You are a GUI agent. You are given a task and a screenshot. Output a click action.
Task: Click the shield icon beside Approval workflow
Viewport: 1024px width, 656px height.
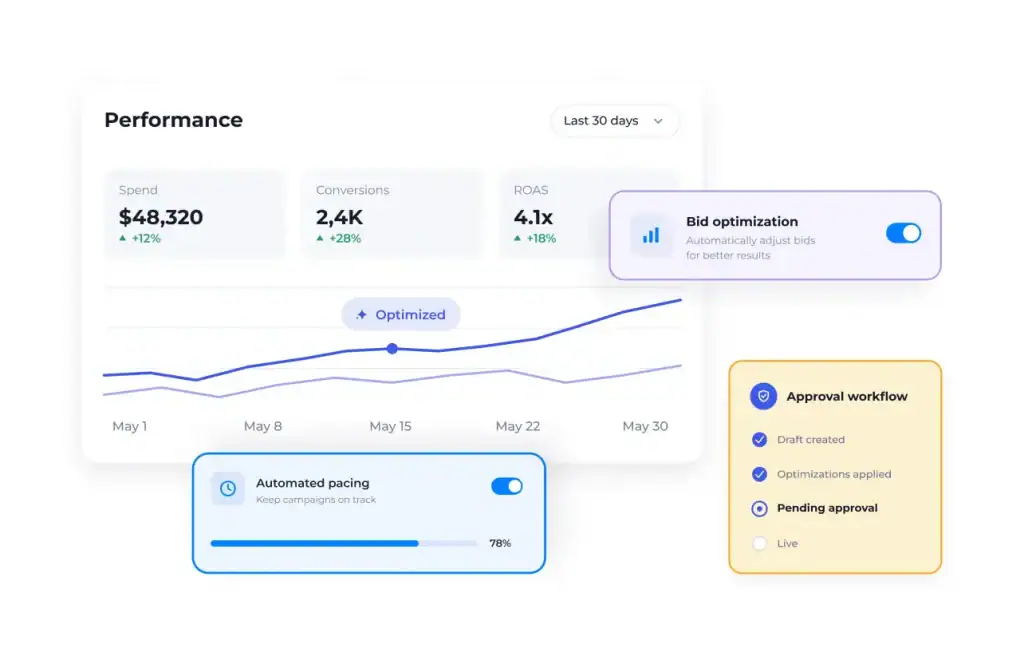click(x=763, y=396)
